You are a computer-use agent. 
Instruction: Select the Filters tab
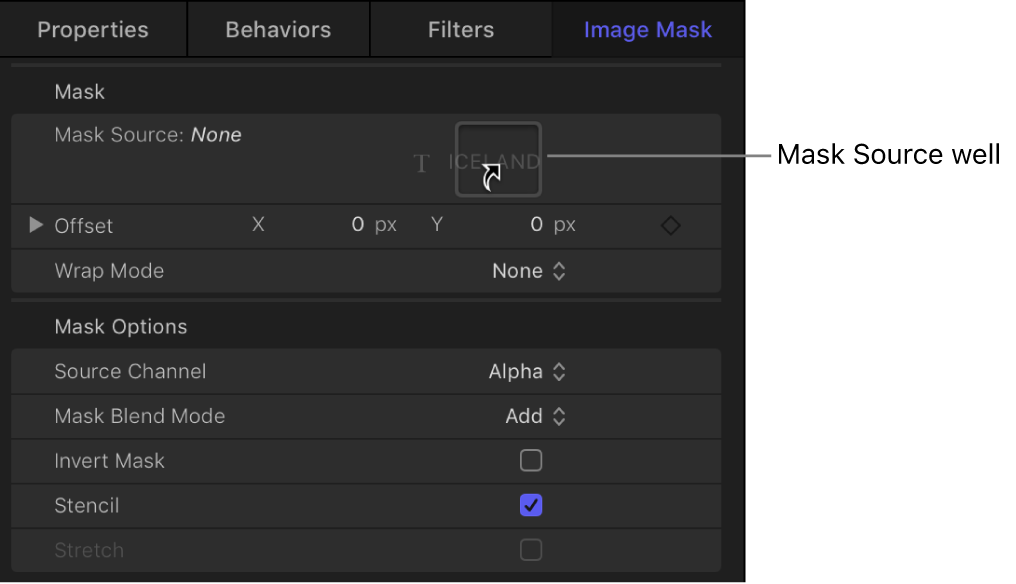[x=461, y=29]
